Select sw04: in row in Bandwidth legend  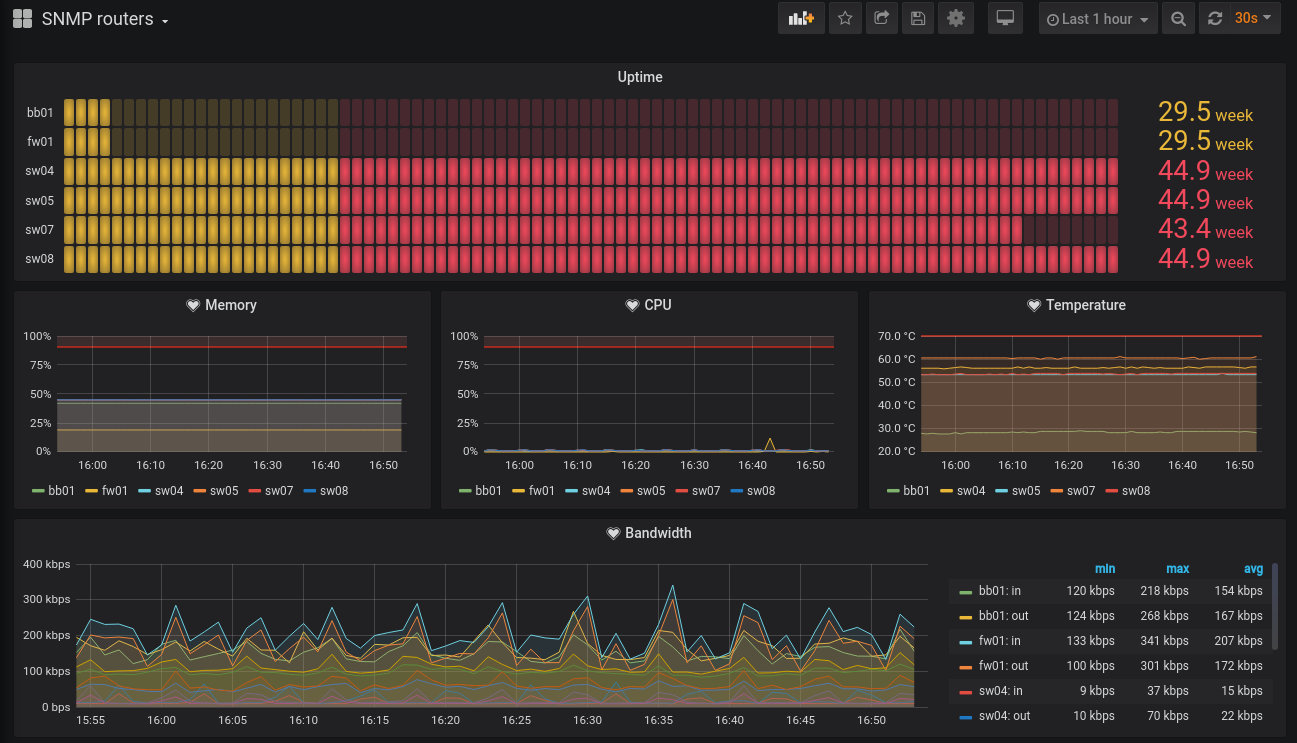(1110, 691)
